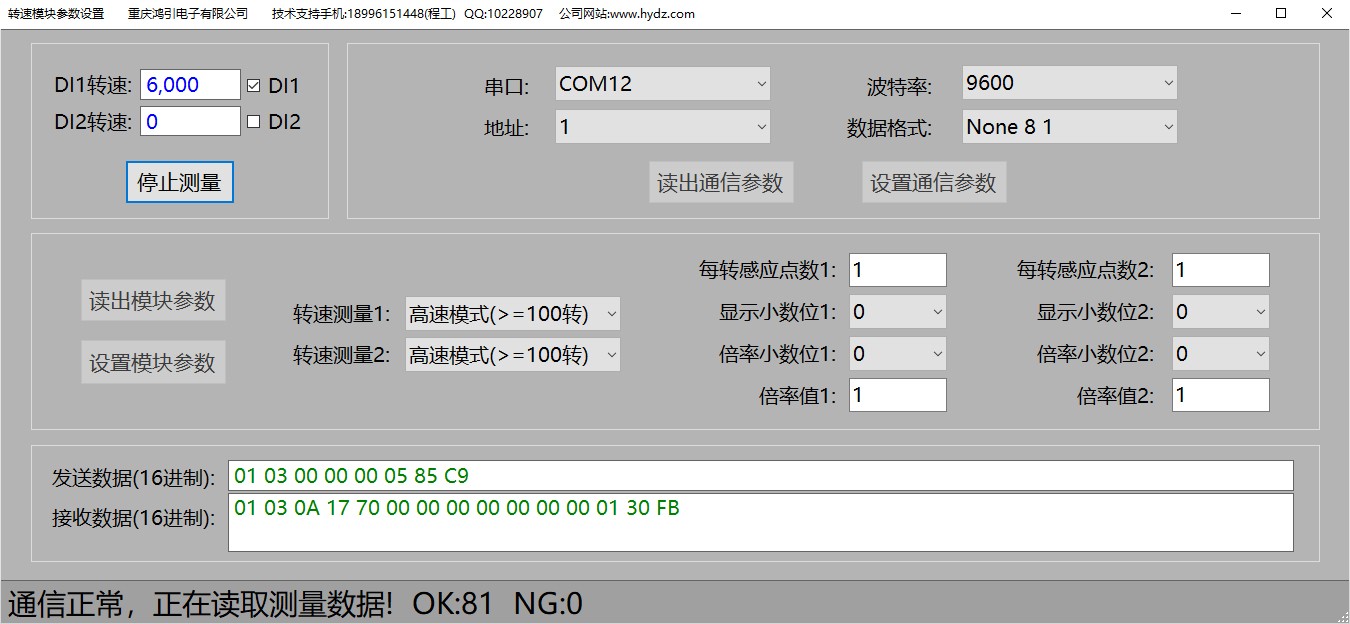This screenshot has height=624, width=1350.
Task: Uncheck the DI1 checkbox
Action: pos(253,86)
